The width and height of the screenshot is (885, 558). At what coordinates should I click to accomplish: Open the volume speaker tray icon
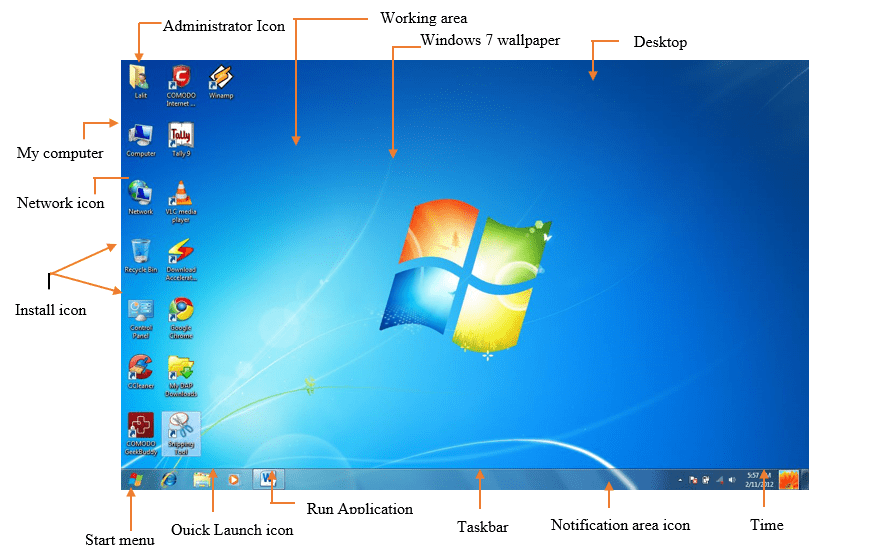click(x=732, y=480)
